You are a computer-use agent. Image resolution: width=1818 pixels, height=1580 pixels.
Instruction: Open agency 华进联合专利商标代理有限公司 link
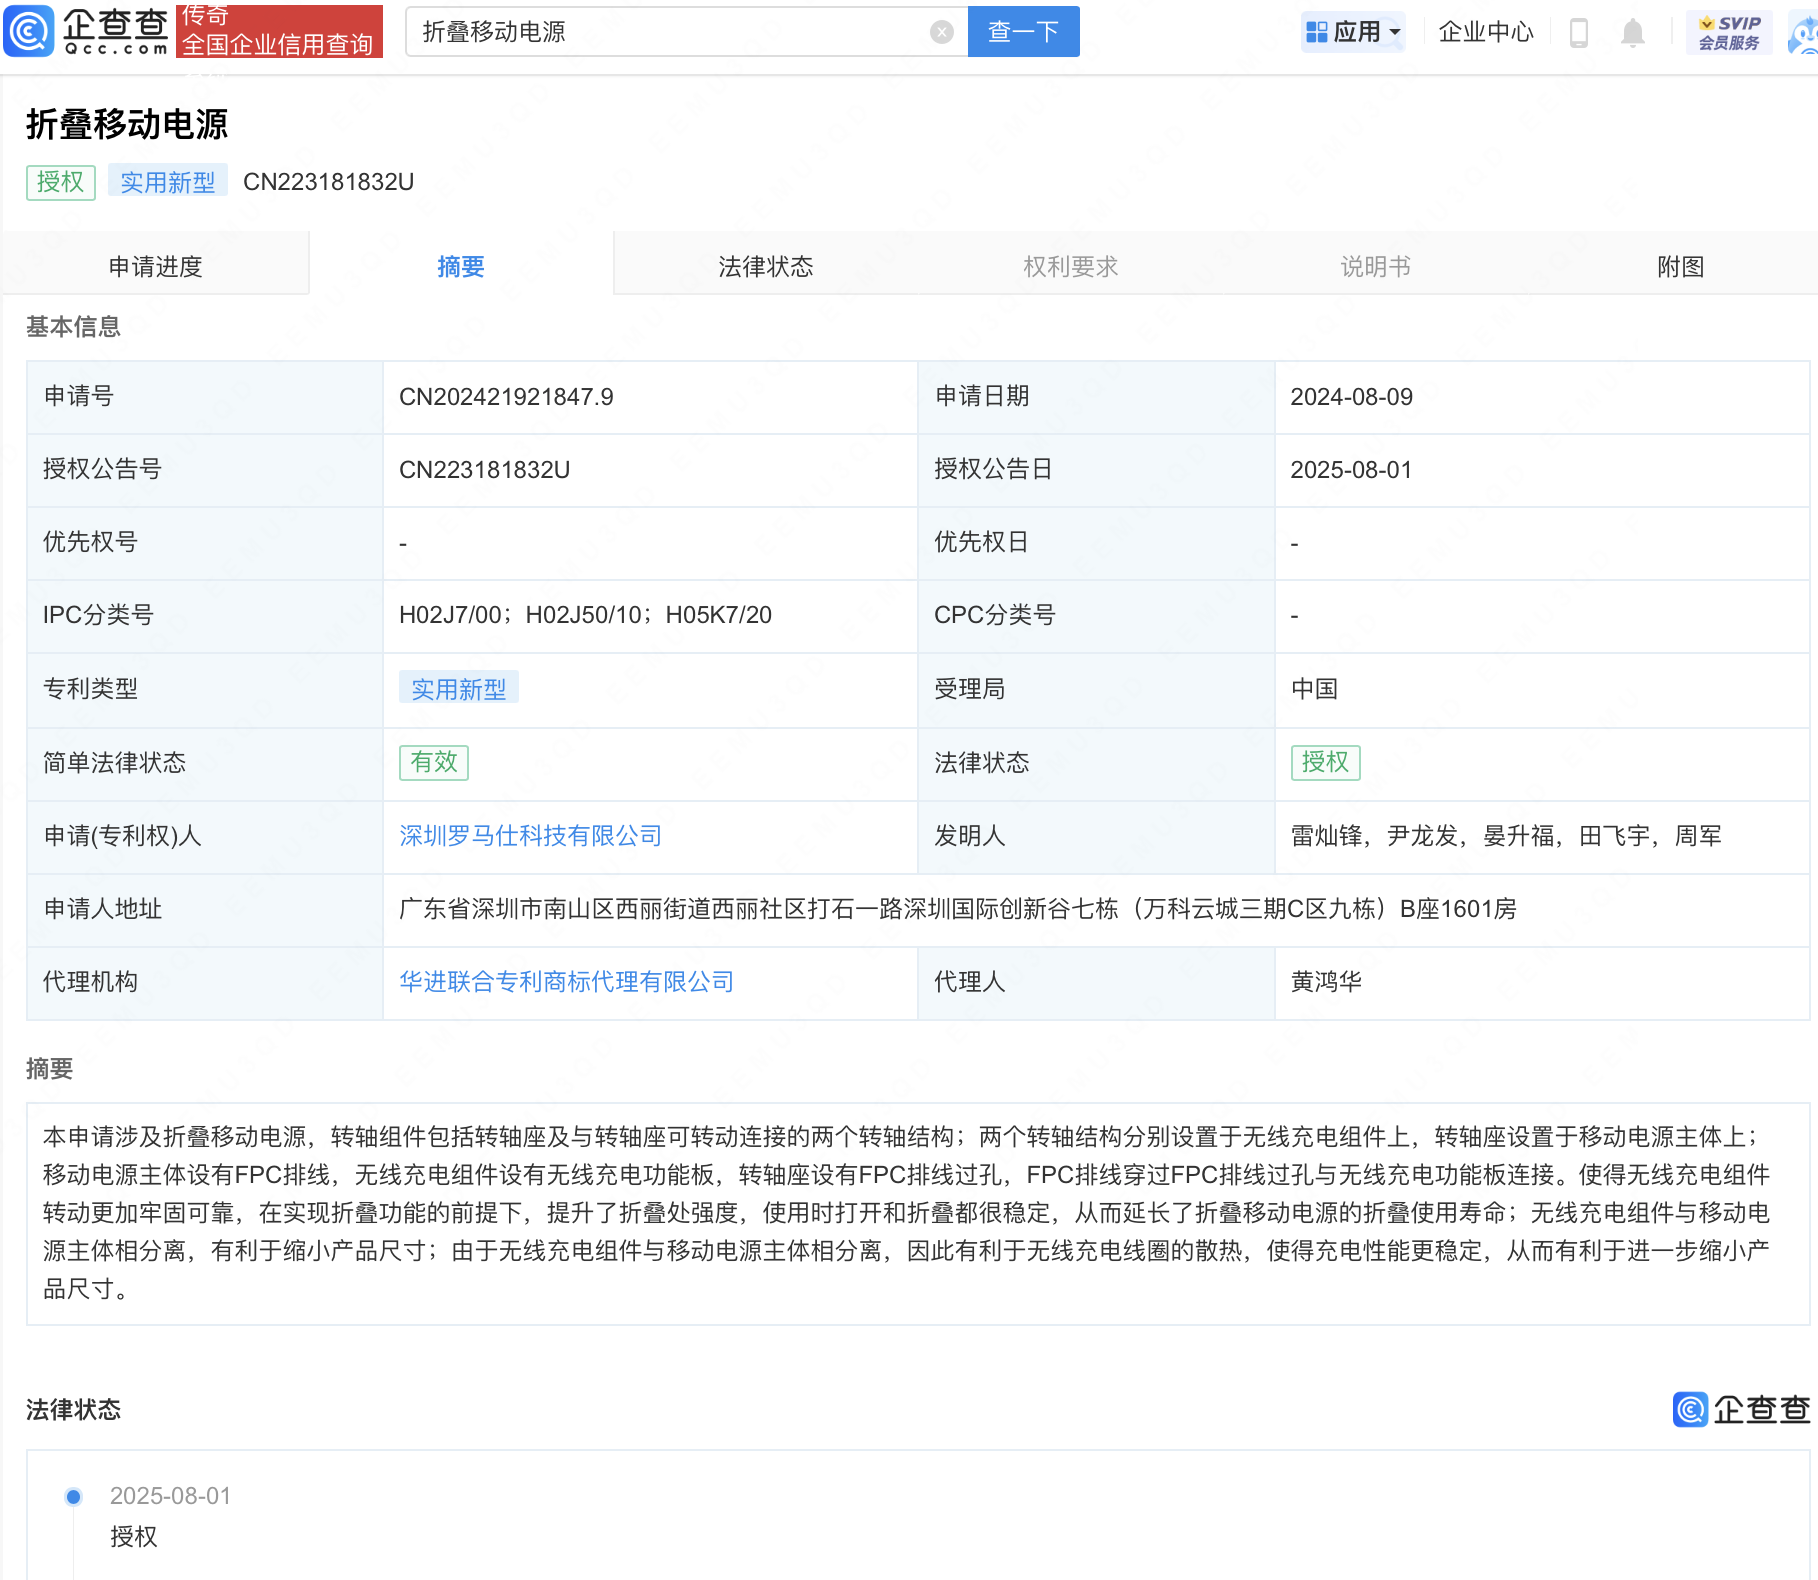(x=566, y=982)
